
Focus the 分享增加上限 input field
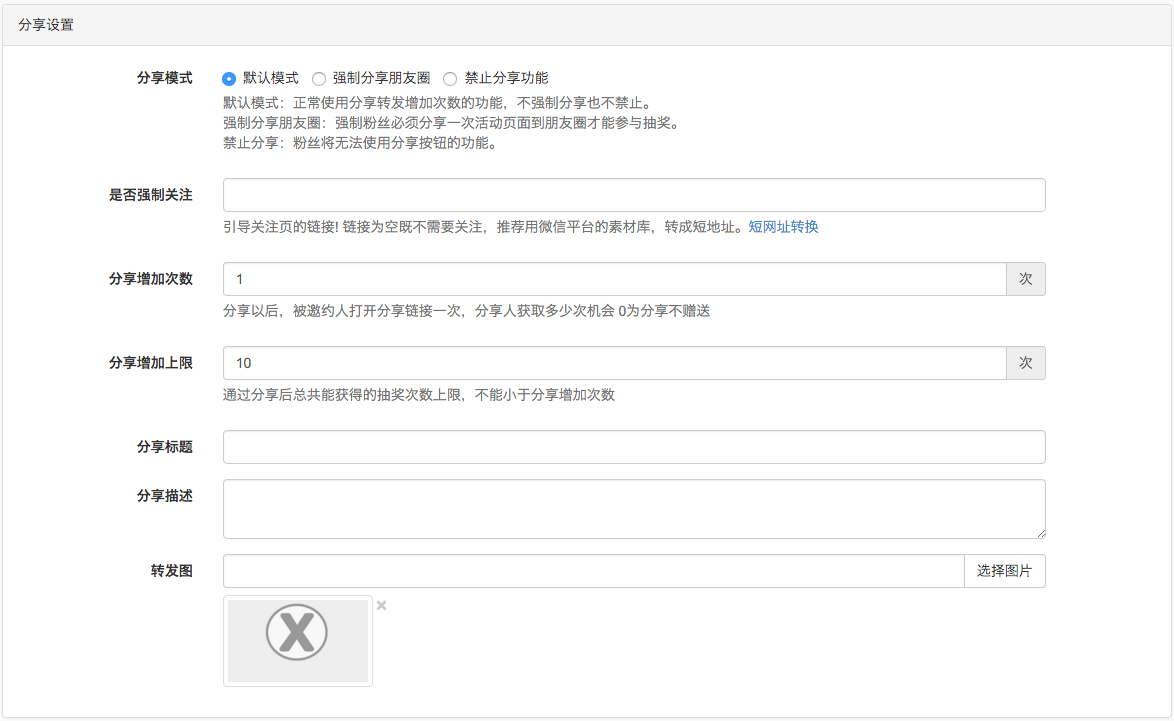tap(615, 362)
